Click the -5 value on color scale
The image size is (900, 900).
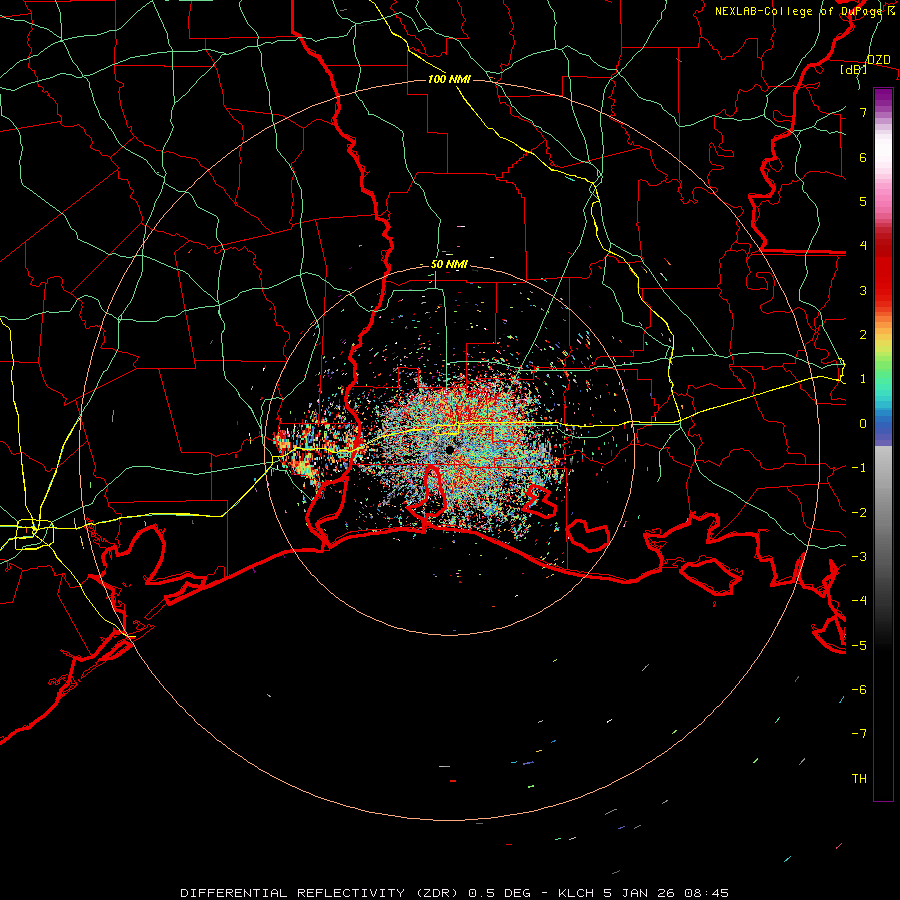coord(859,646)
